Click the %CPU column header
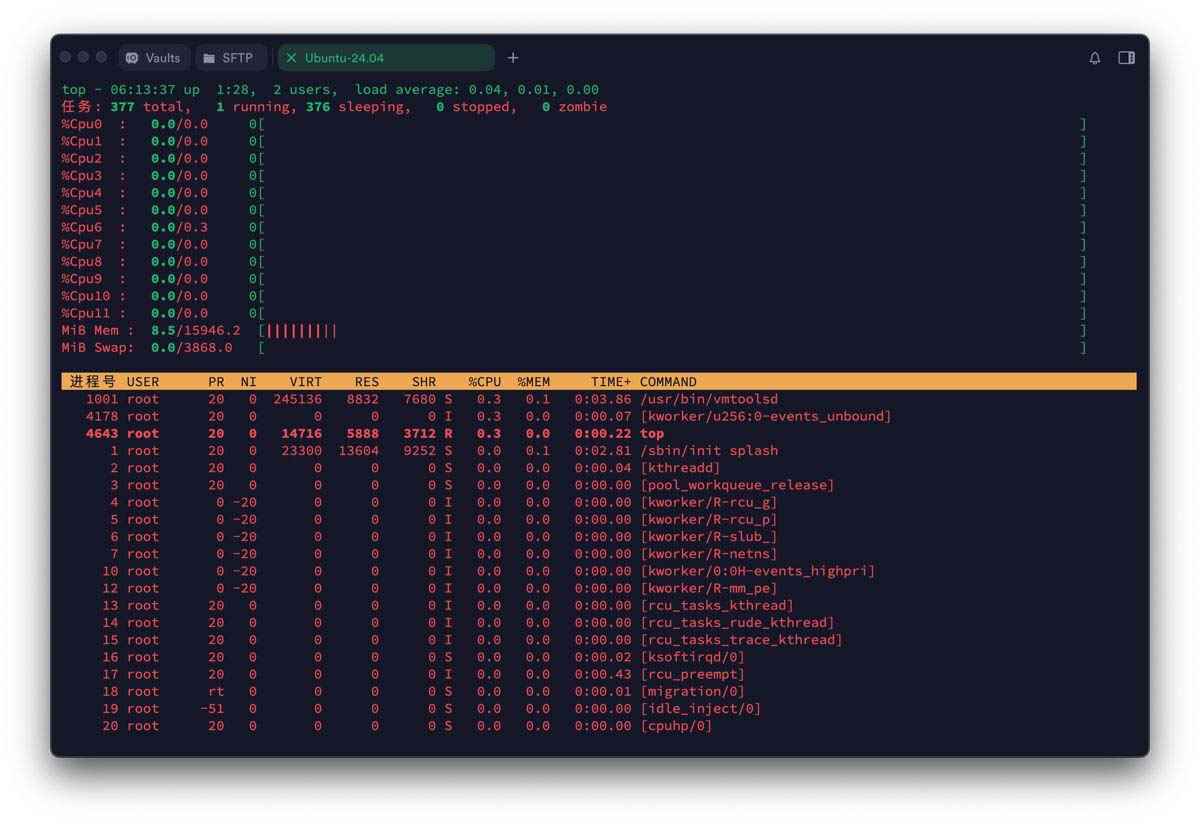Viewport: 1200px width, 824px height. pos(485,381)
